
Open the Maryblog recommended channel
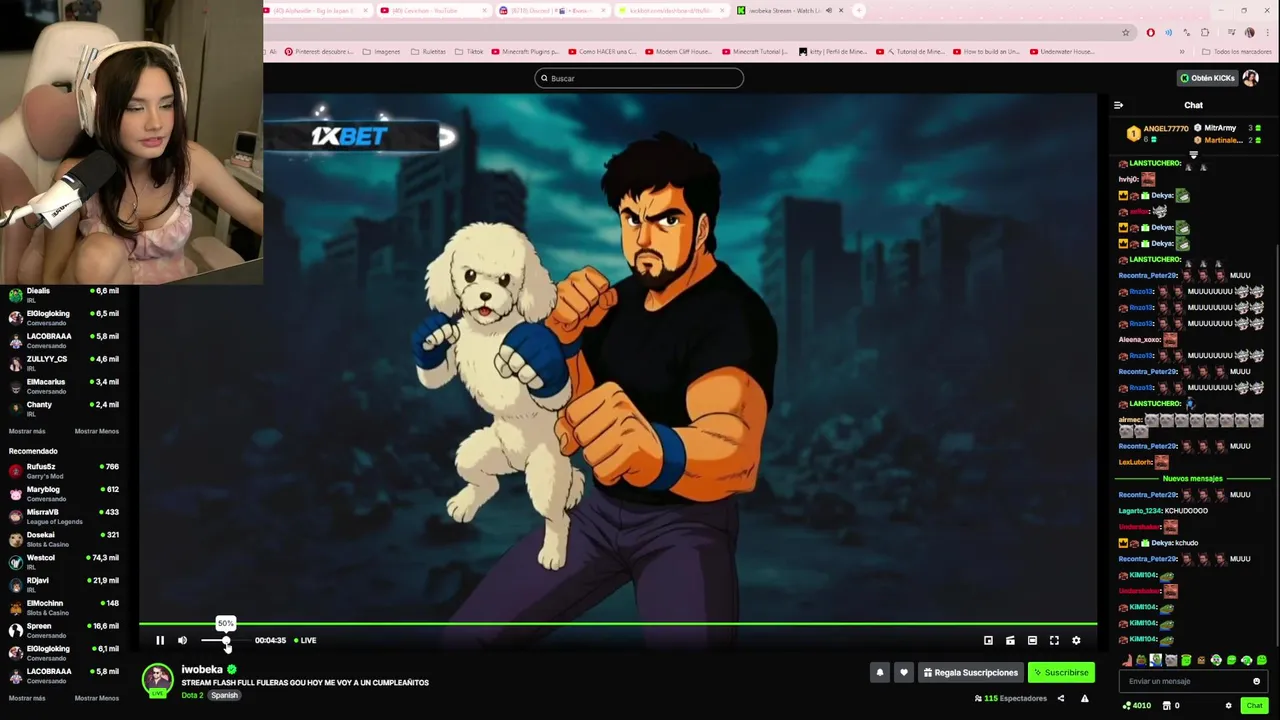pyautogui.click(x=64, y=493)
